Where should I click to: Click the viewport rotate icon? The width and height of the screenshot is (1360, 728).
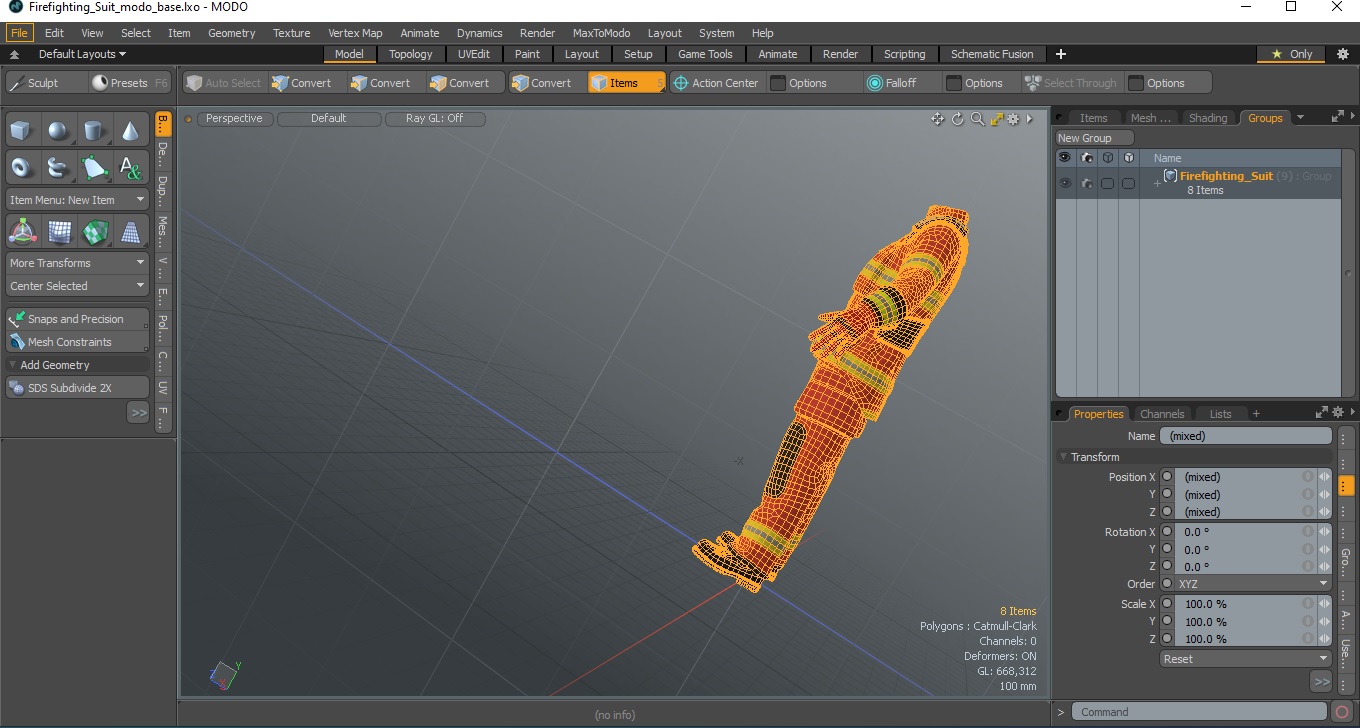pyautogui.click(x=957, y=119)
